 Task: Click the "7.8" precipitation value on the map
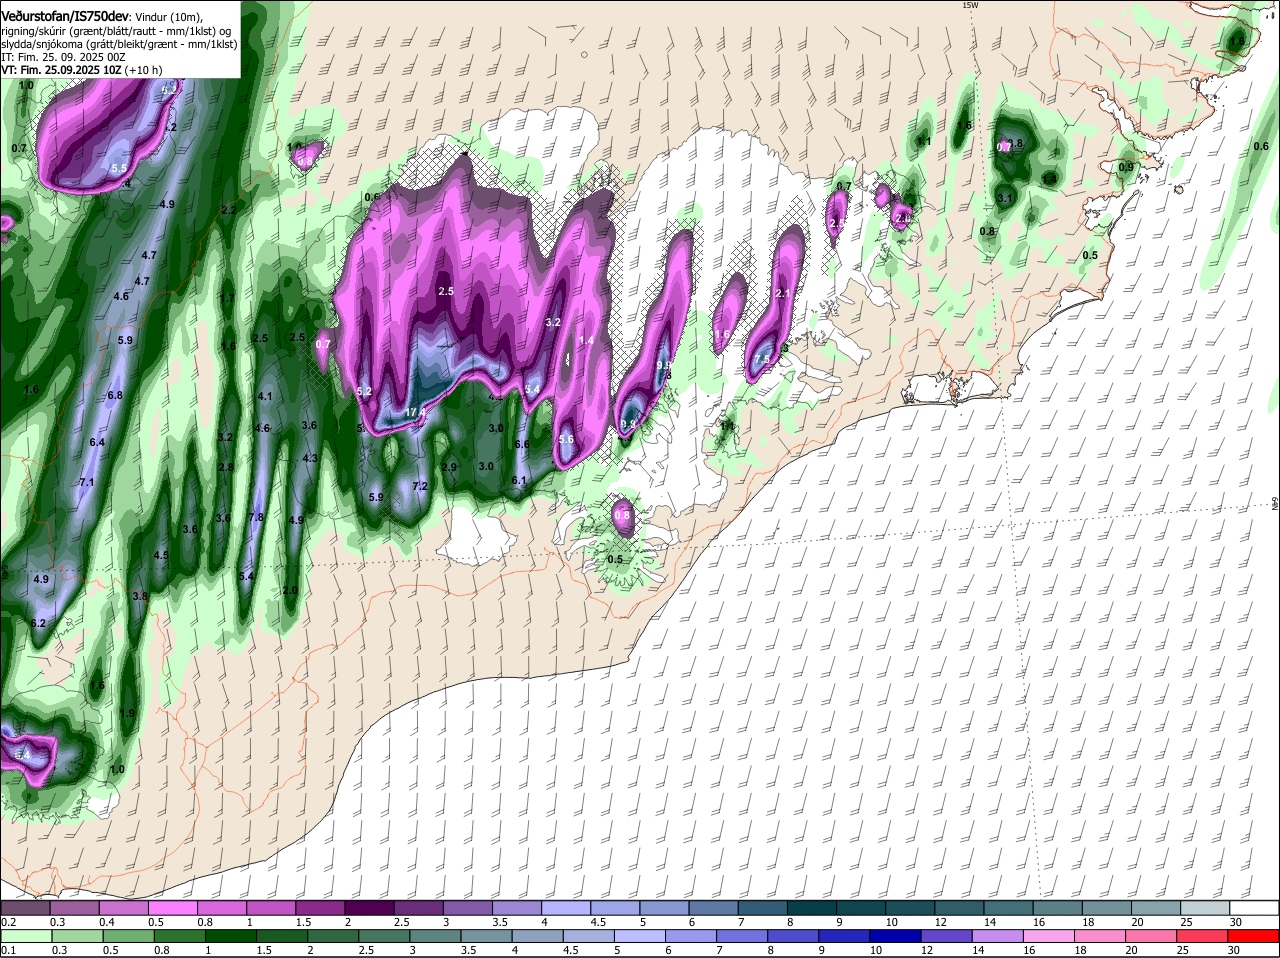pos(255,517)
